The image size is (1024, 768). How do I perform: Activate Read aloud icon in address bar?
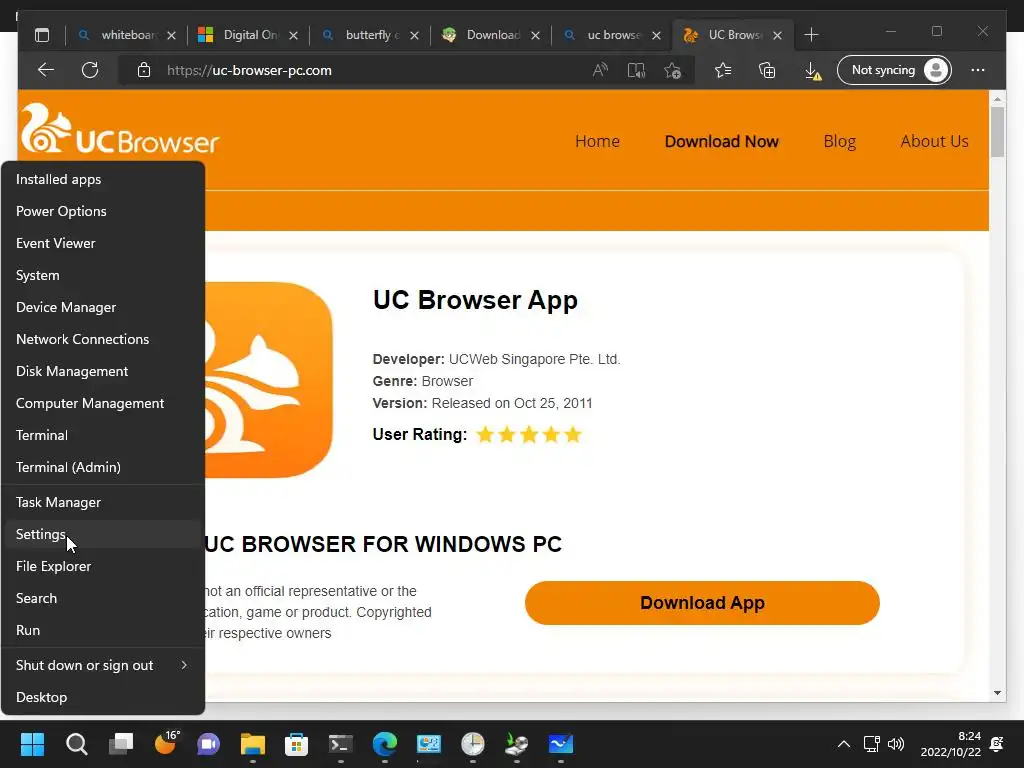[x=600, y=70]
